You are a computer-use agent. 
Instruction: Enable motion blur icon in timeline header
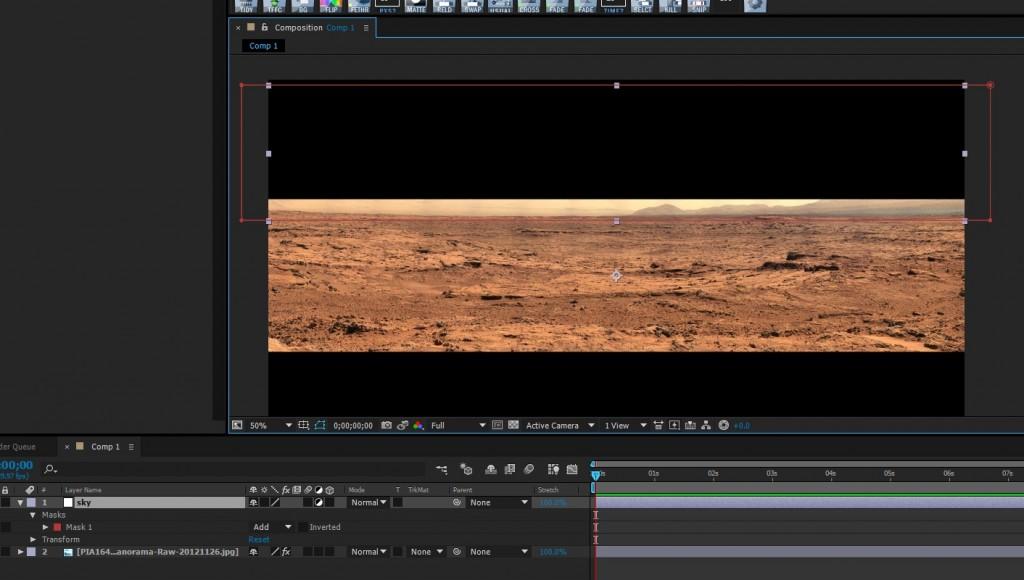pos(529,469)
